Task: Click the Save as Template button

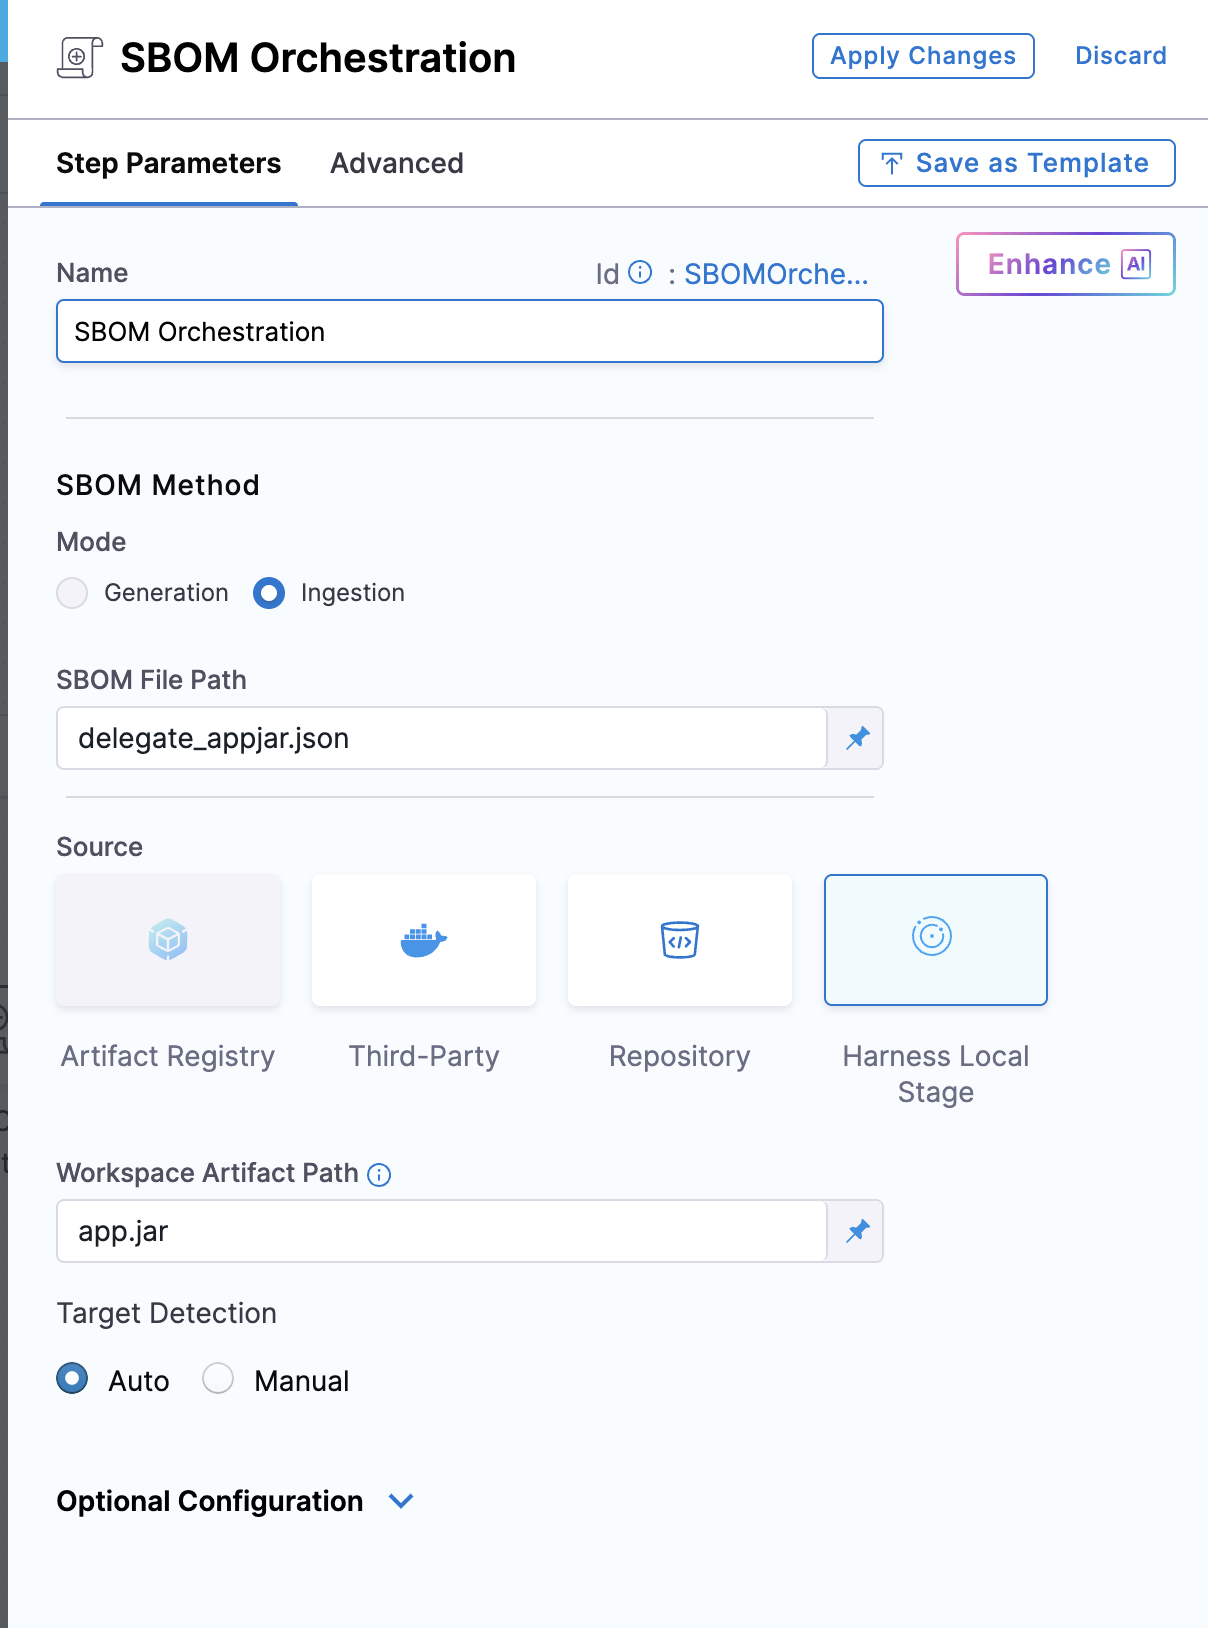Action: point(1016,163)
